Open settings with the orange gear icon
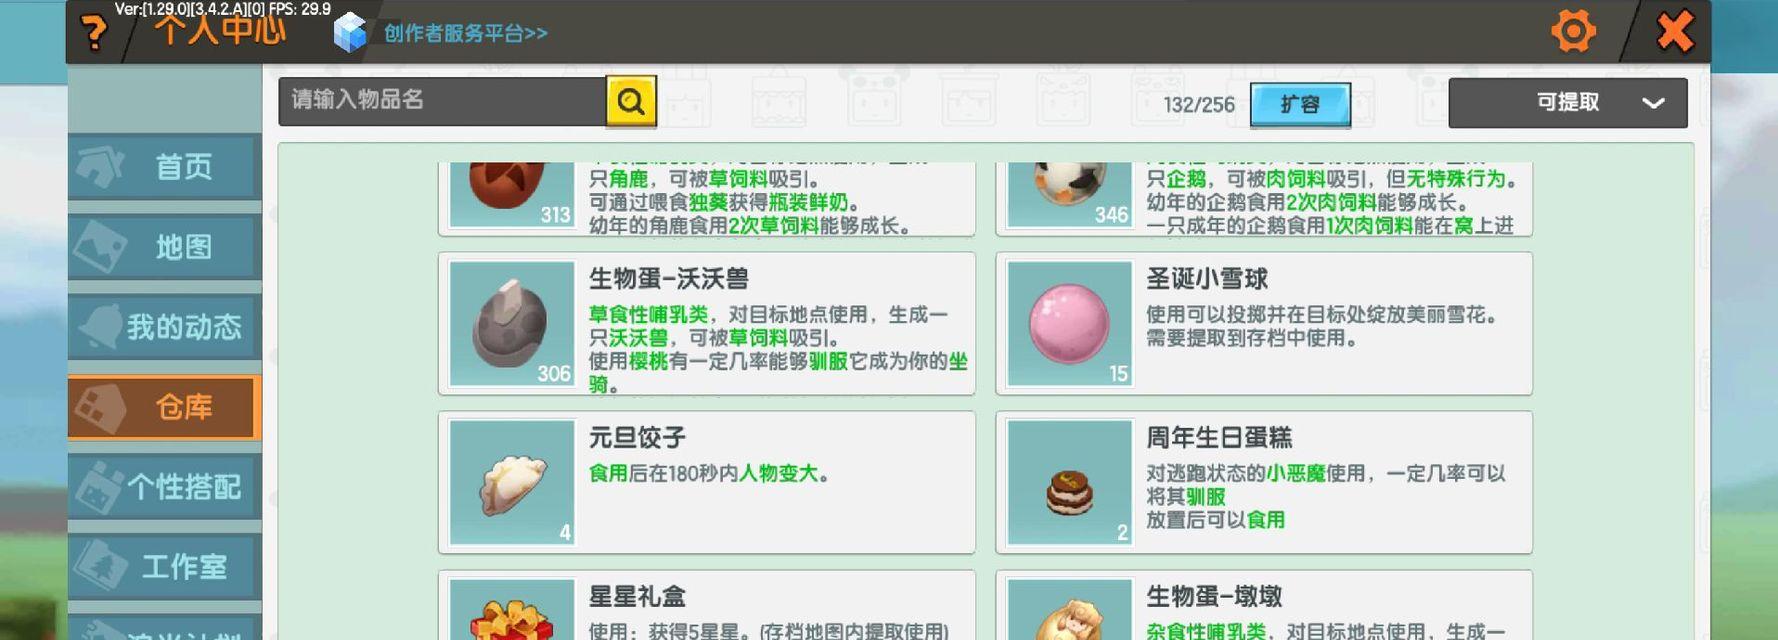The image size is (1778, 640). (x=1573, y=31)
